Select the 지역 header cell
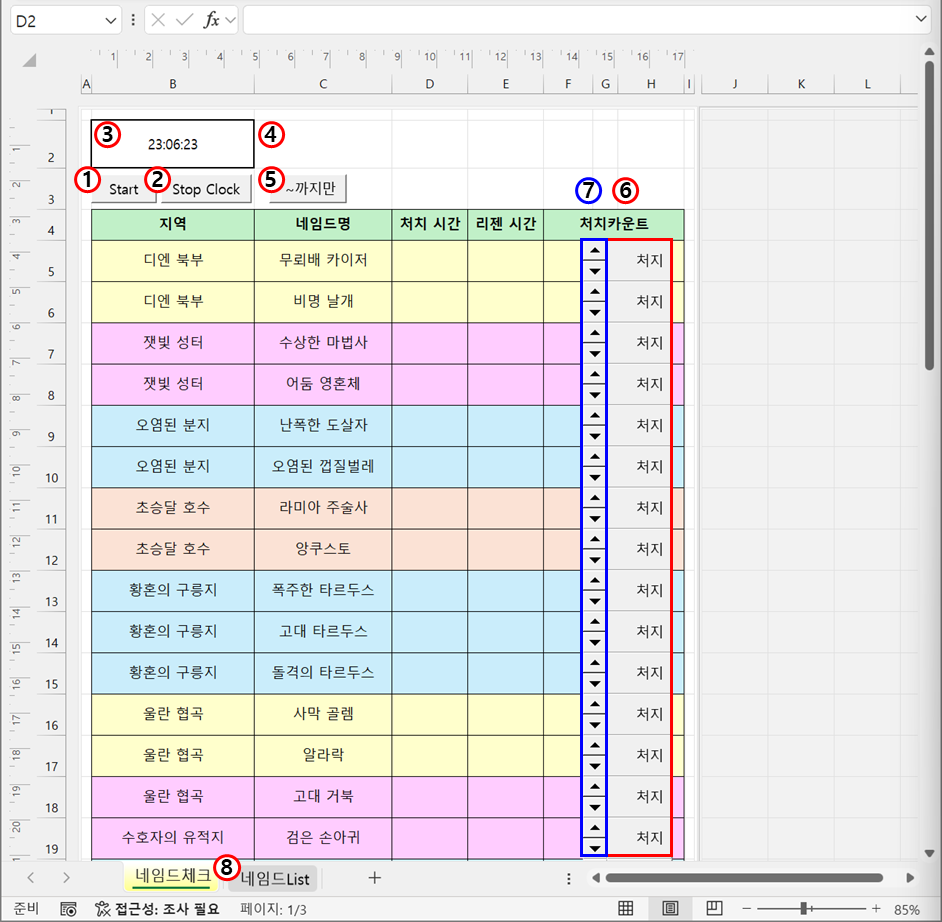 [173, 224]
